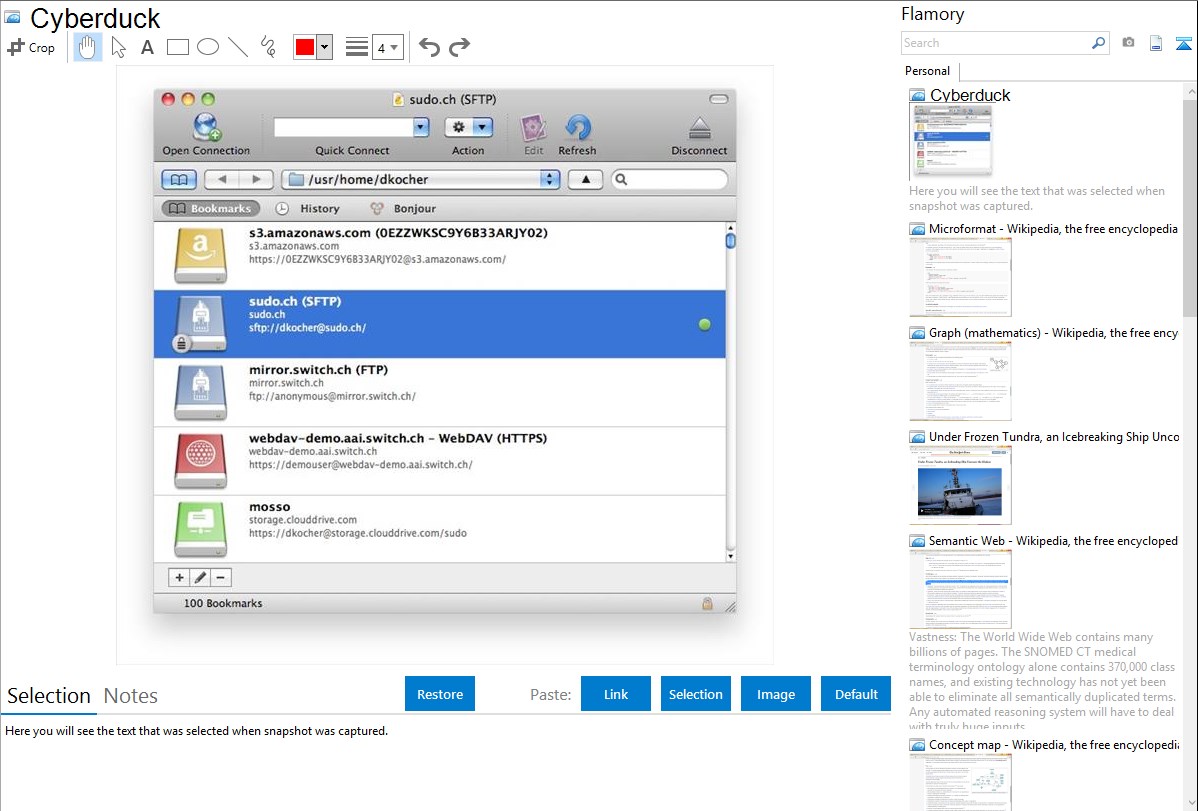Select the webdav-demo.aai.switch.ch bookmark

[439, 461]
